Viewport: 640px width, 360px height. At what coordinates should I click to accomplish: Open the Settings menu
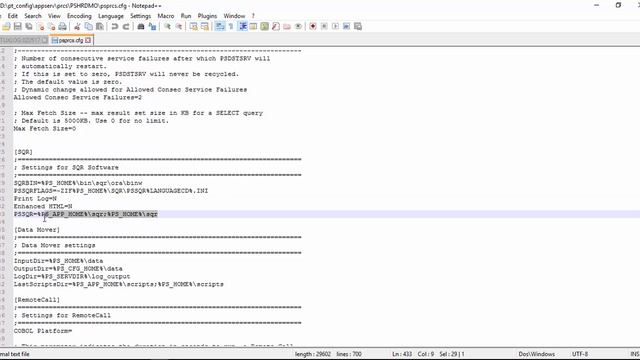point(140,16)
